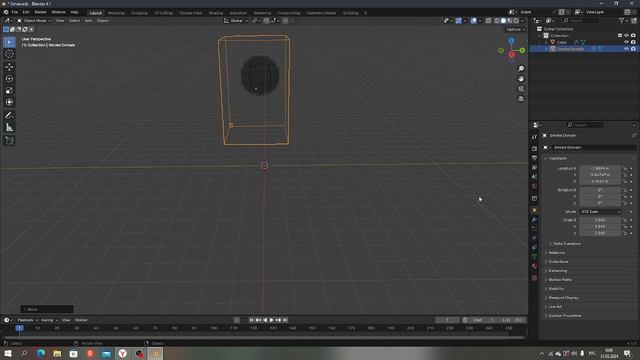Switch to solid viewport shading
Screen dimensions: 640x360
click(x=503, y=20)
